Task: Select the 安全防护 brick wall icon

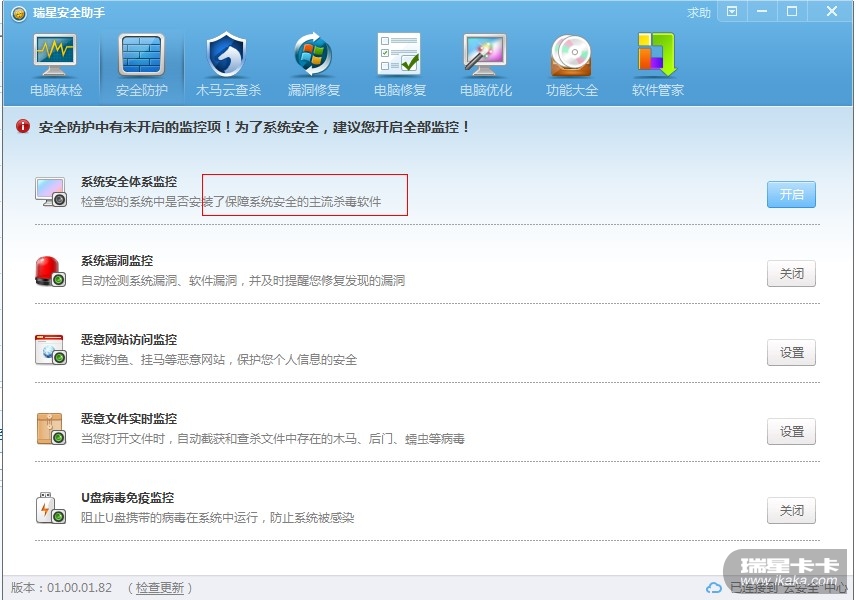Action: pyautogui.click(x=141, y=55)
